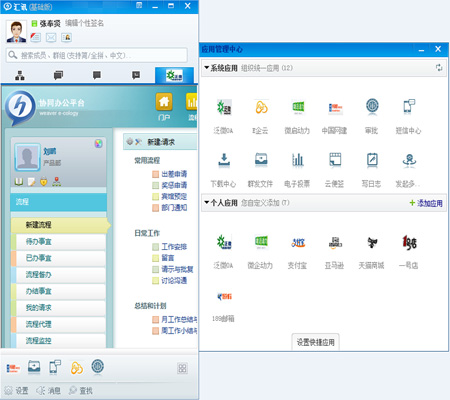
Task: Open the app grid icon in 汇讯 bottom bar
Action: pyautogui.click(x=182, y=368)
